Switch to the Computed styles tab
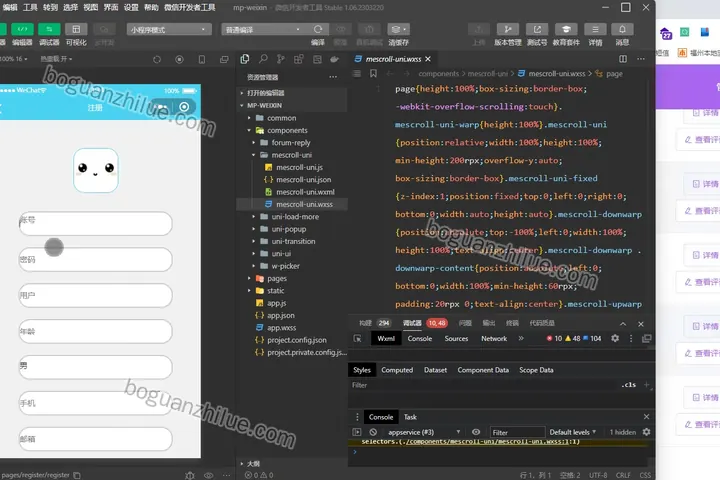The width and height of the screenshot is (720, 480). click(x=397, y=370)
